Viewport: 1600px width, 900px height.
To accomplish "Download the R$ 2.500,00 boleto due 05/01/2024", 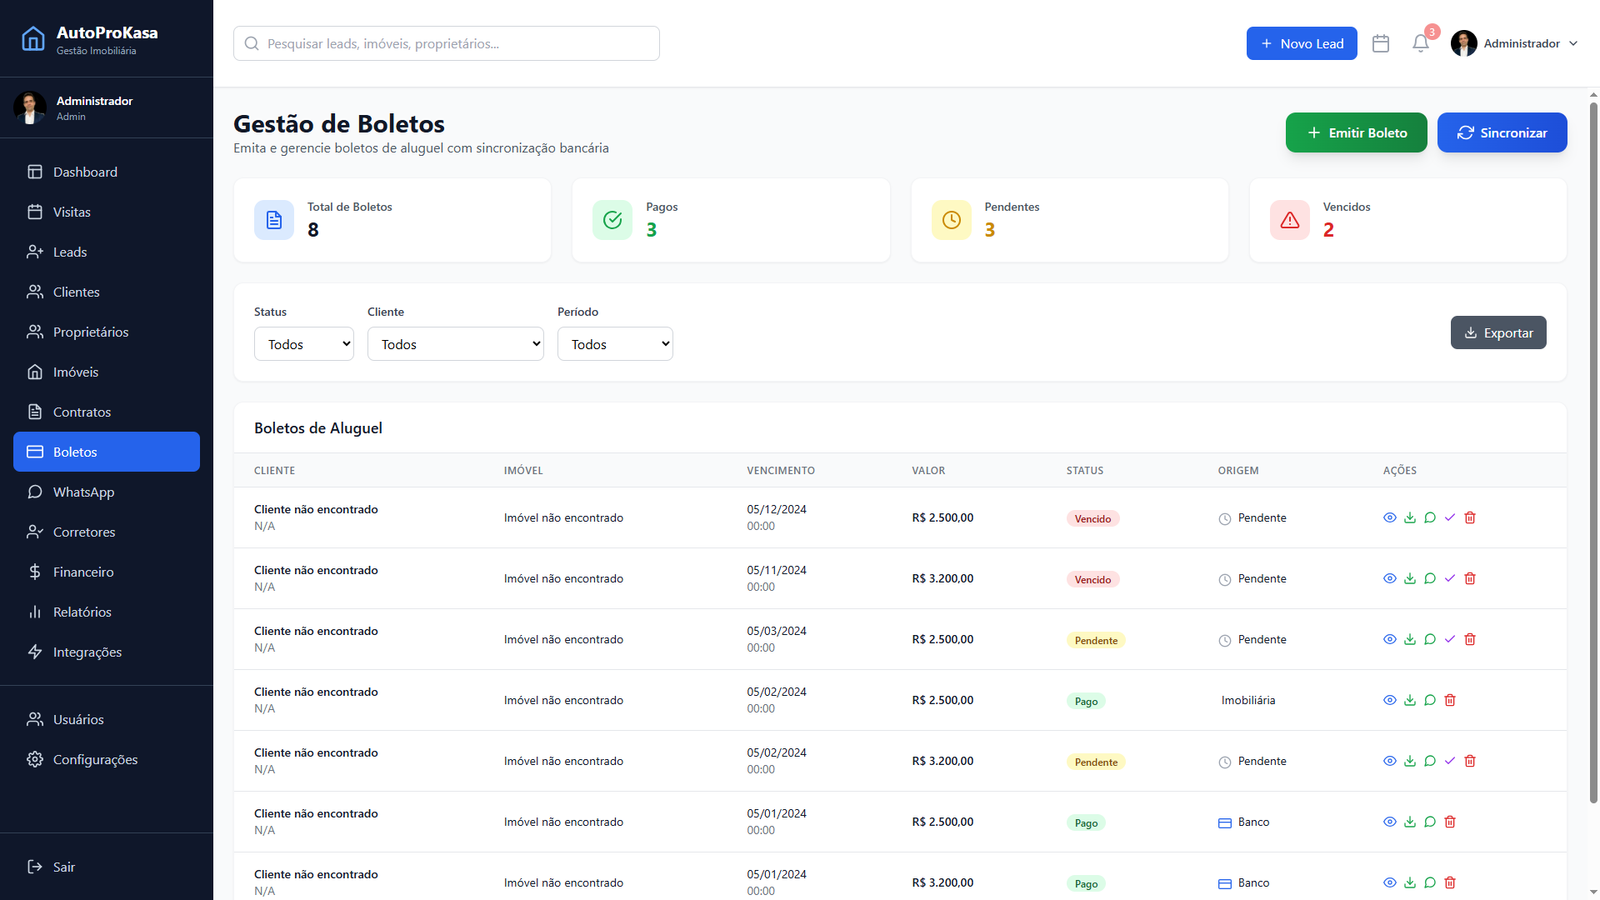I will (x=1410, y=822).
